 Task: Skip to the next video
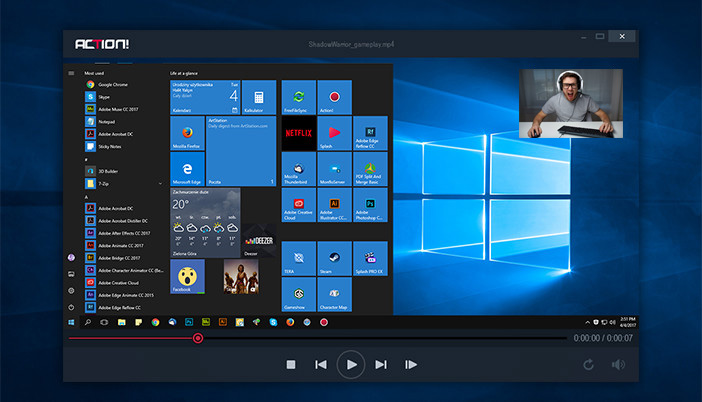pyautogui.click(x=381, y=365)
